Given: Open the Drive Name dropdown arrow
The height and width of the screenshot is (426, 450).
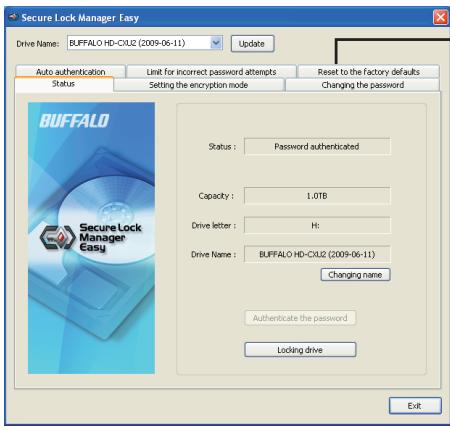Looking at the screenshot, I should 216,43.
